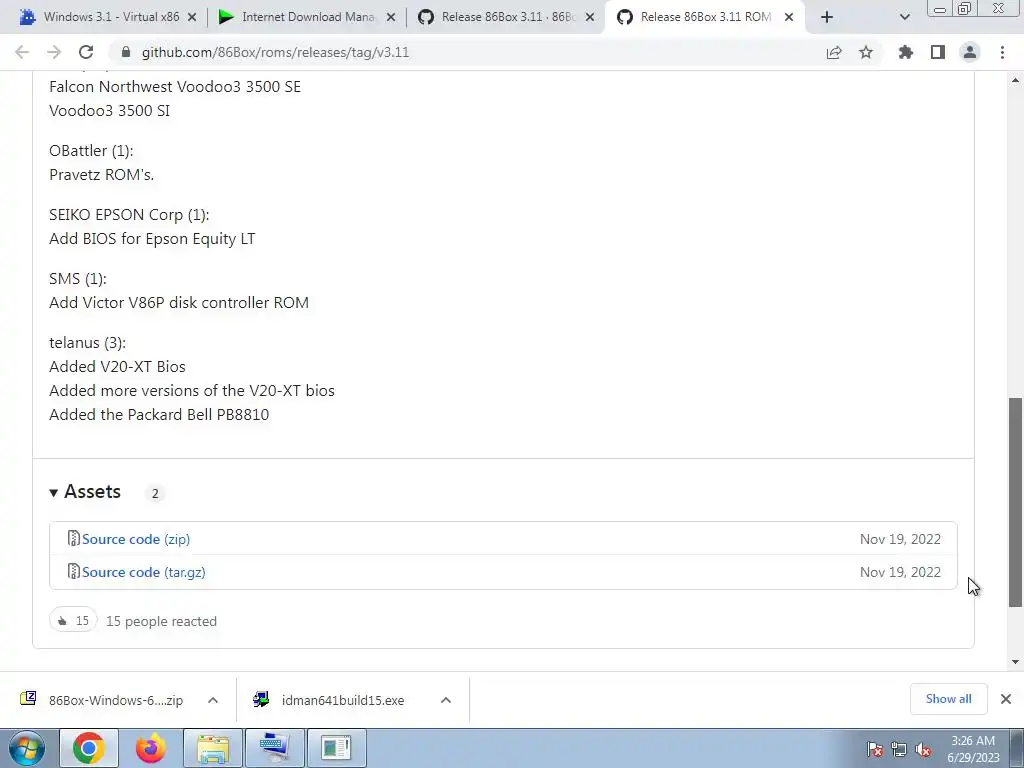Screen dimensions: 1024x768
Task: Click 'Add Victor V86P disk controller ROM' text
Action: (x=179, y=303)
